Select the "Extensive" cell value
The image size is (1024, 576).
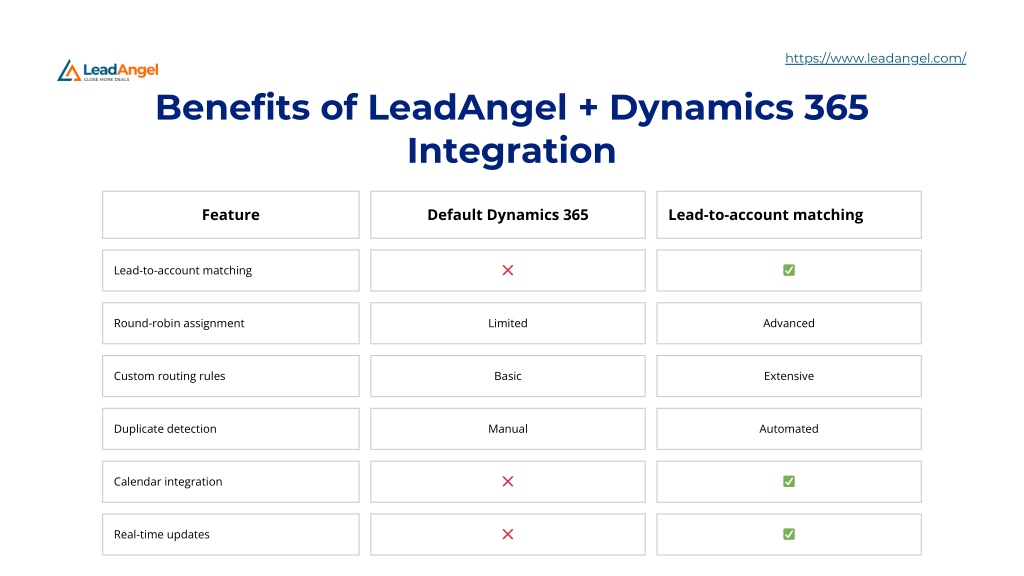coord(789,376)
